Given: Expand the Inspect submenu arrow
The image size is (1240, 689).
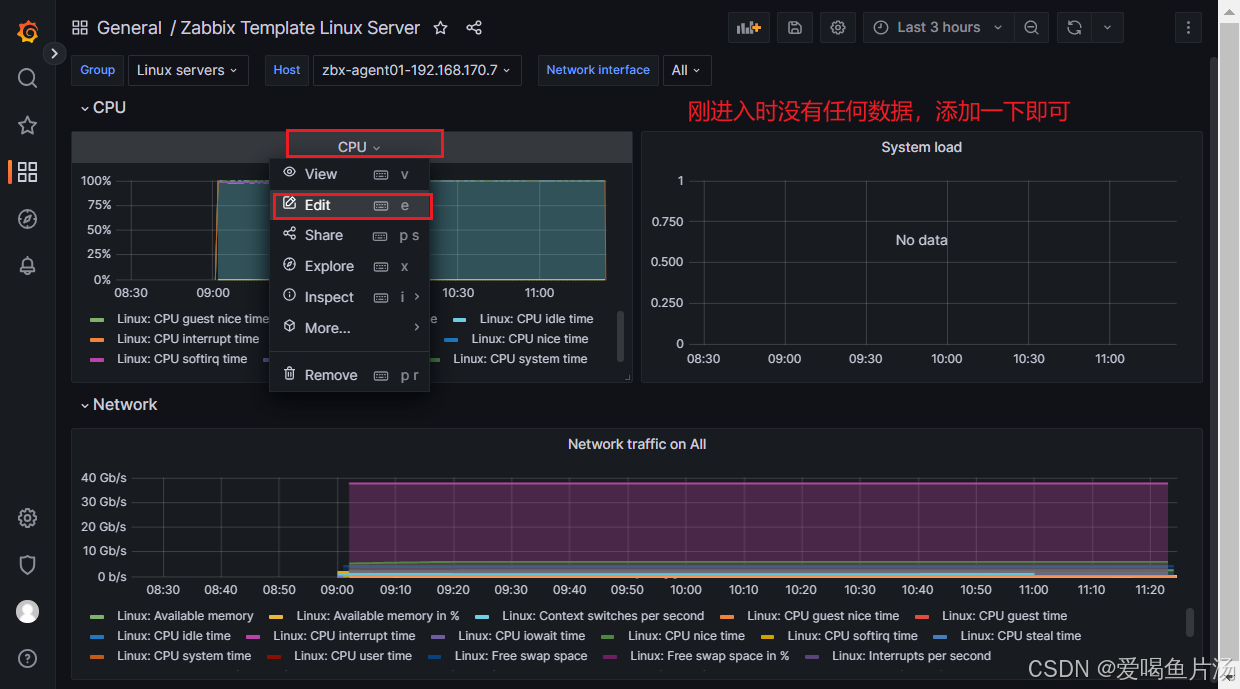Looking at the screenshot, I should point(417,297).
